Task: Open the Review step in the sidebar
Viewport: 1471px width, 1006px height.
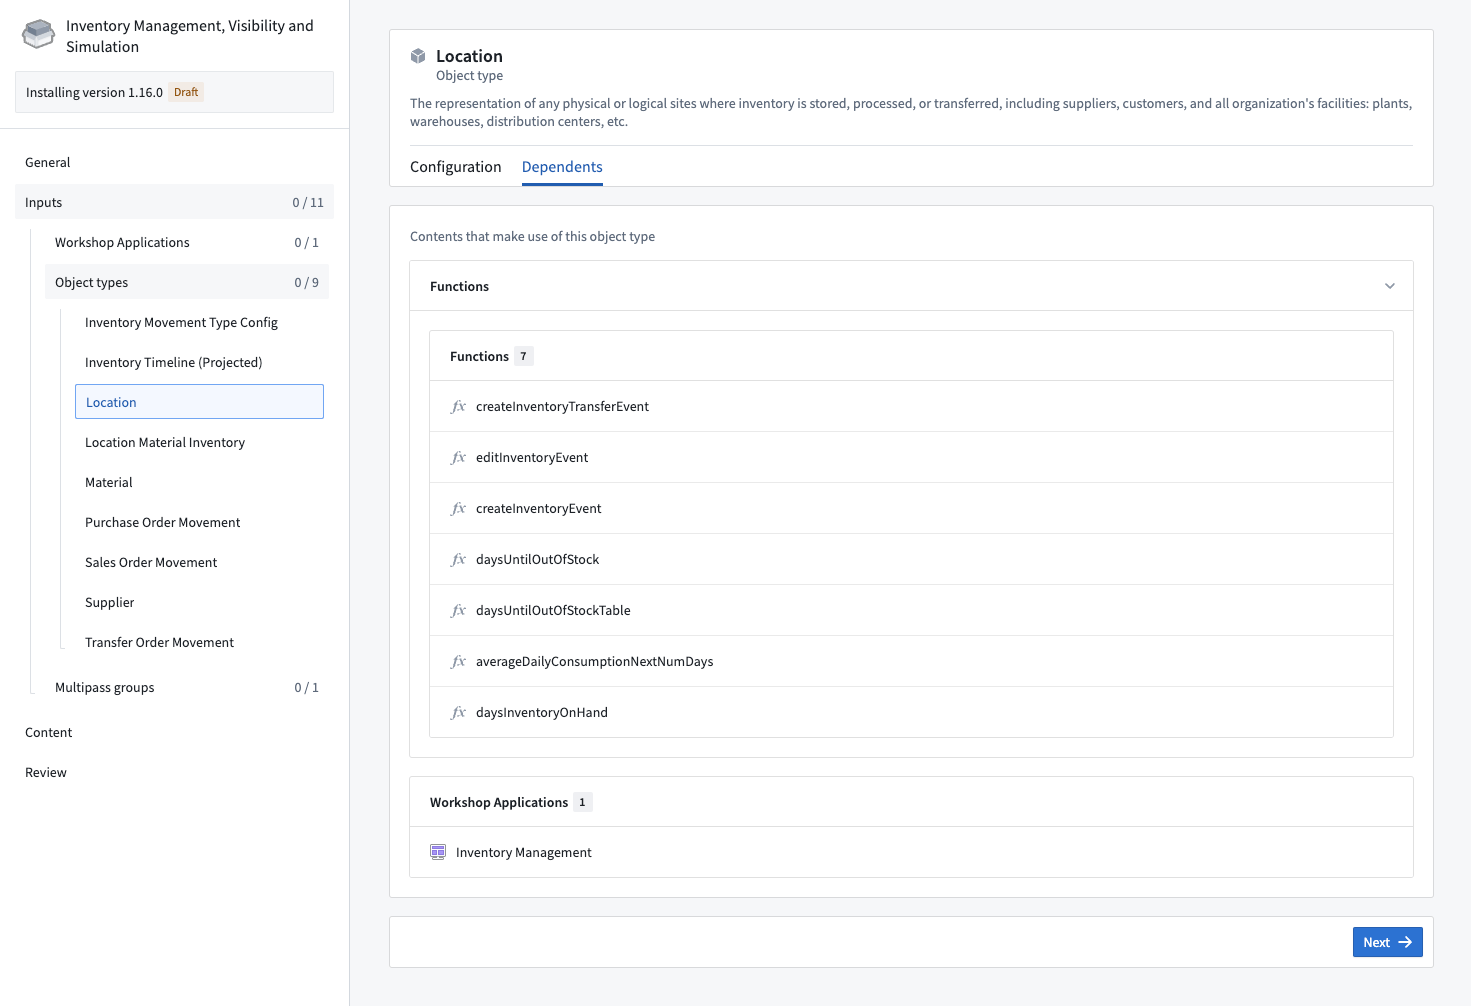Action: point(45,772)
